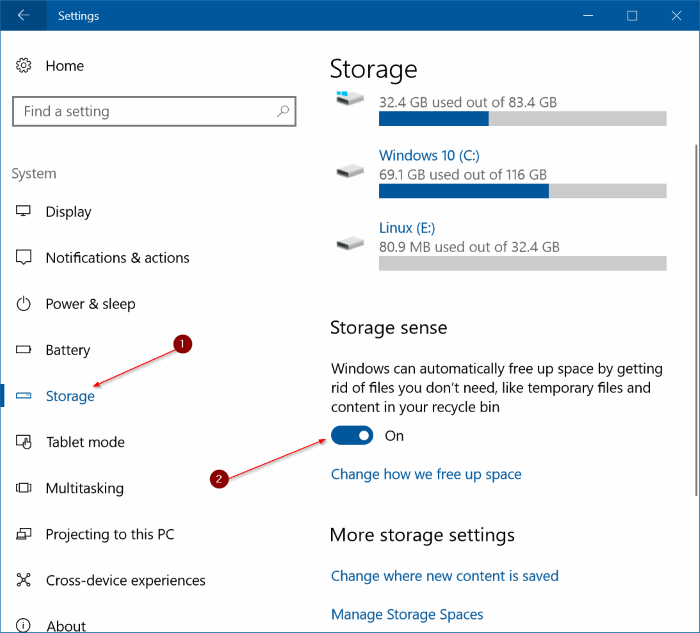
Task: Click the Multitasking icon
Action: tap(24, 488)
